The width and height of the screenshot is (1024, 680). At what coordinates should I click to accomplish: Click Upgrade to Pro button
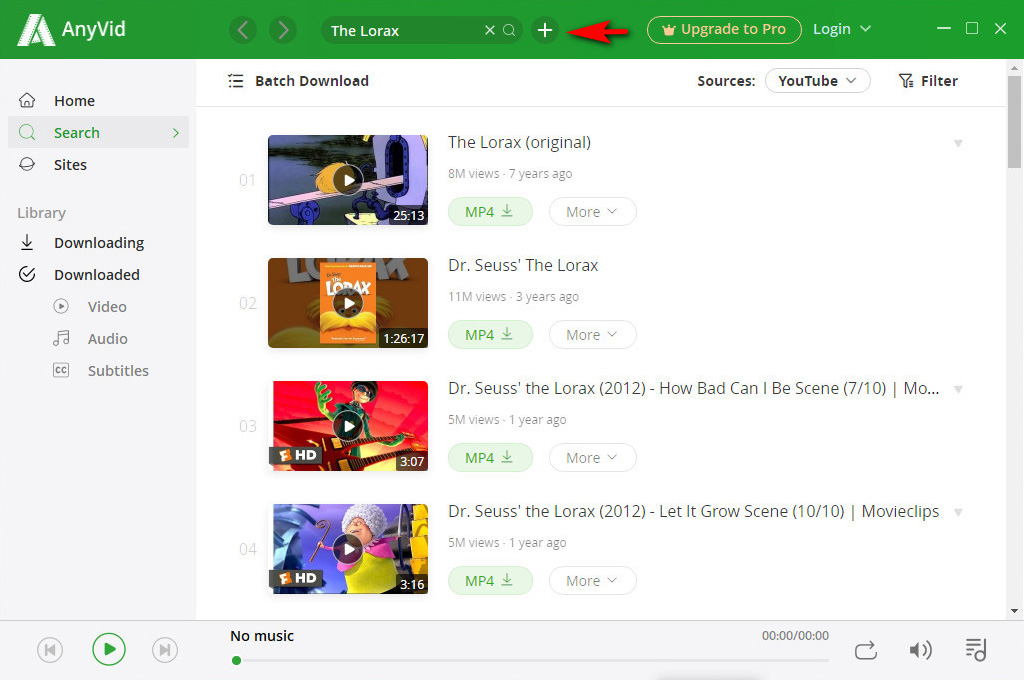tap(724, 30)
